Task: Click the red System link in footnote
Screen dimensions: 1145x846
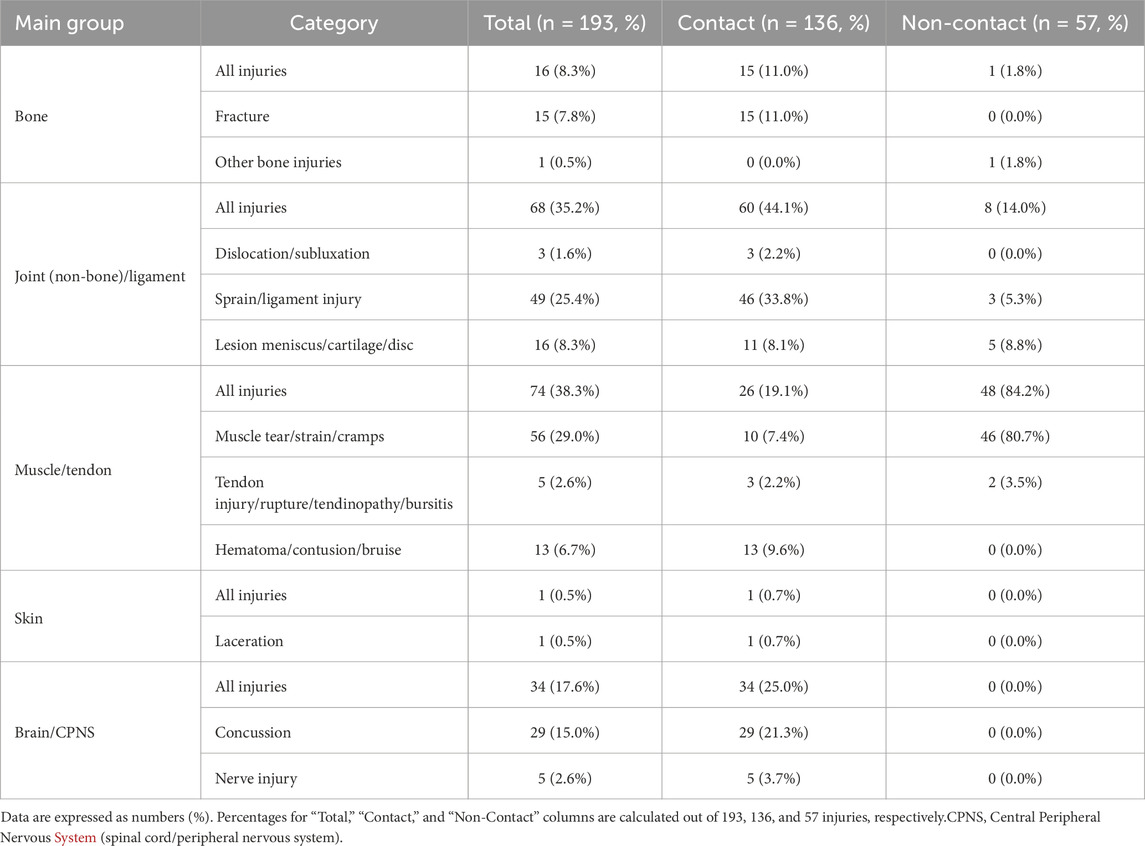Action: 75,837
